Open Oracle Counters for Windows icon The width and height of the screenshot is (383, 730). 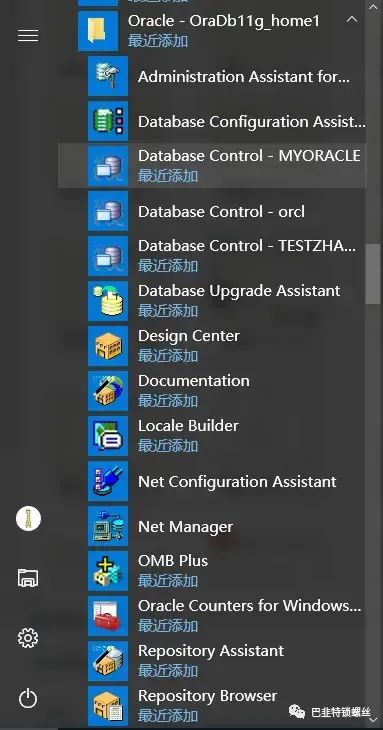108,615
